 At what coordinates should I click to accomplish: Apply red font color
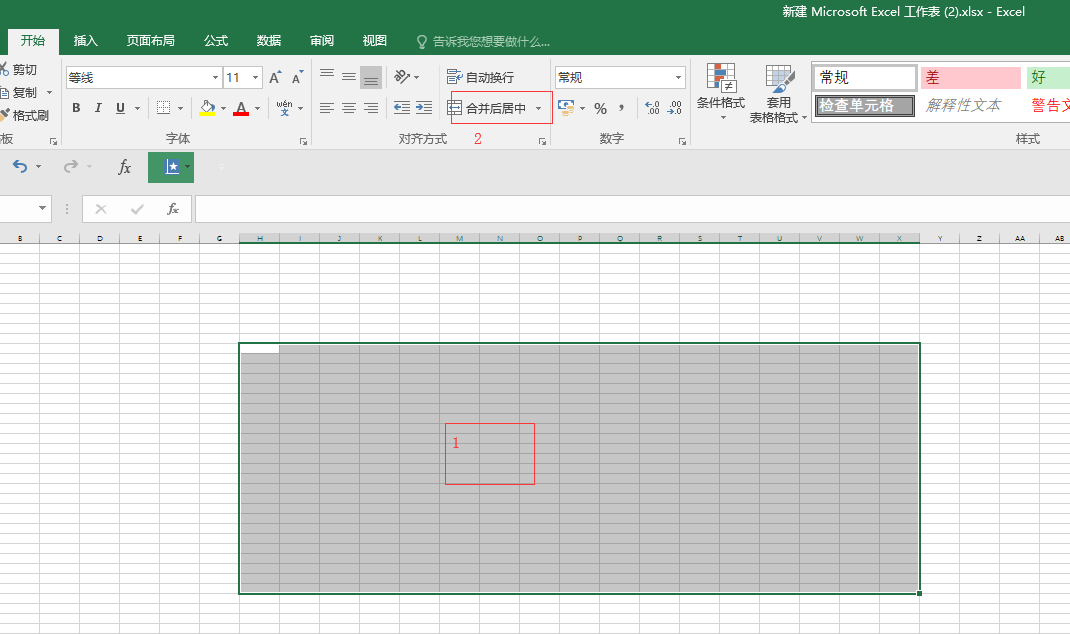click(x=241, y=108)
